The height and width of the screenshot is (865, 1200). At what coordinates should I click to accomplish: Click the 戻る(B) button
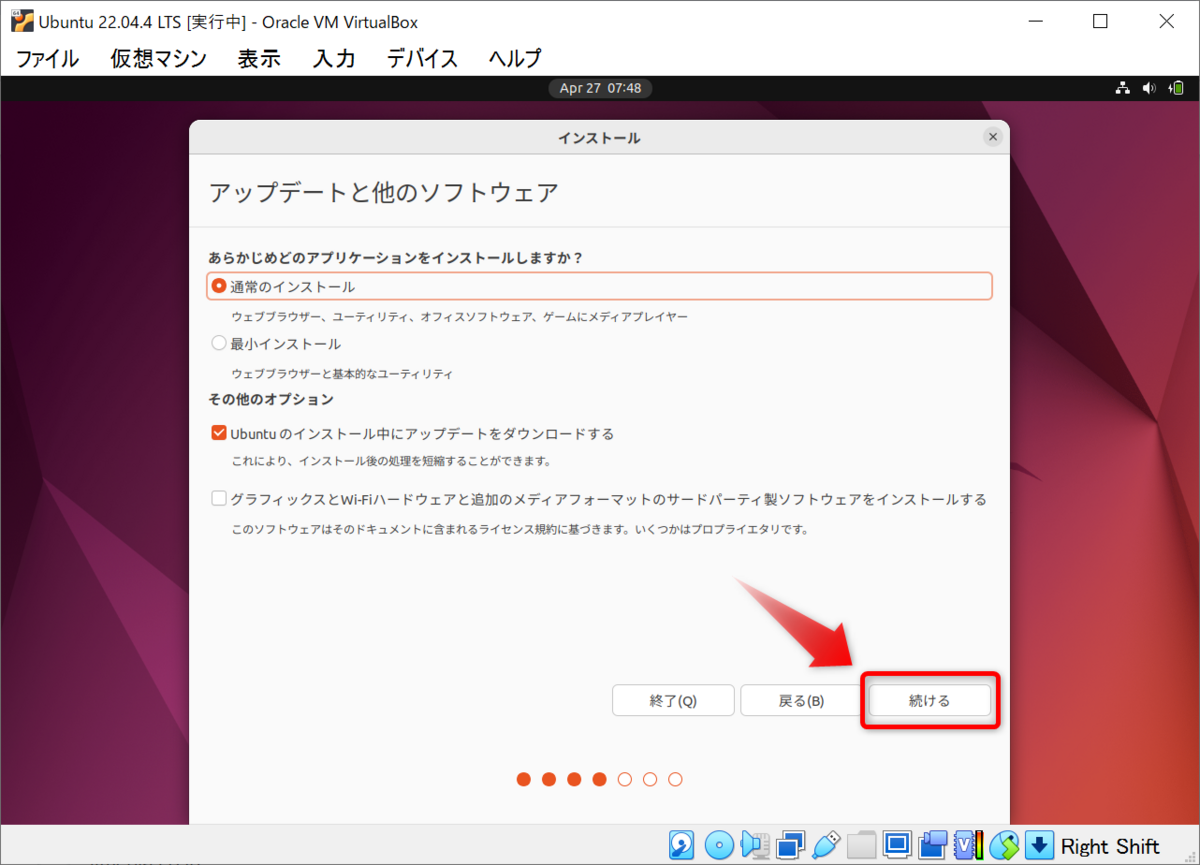point(801,700)
